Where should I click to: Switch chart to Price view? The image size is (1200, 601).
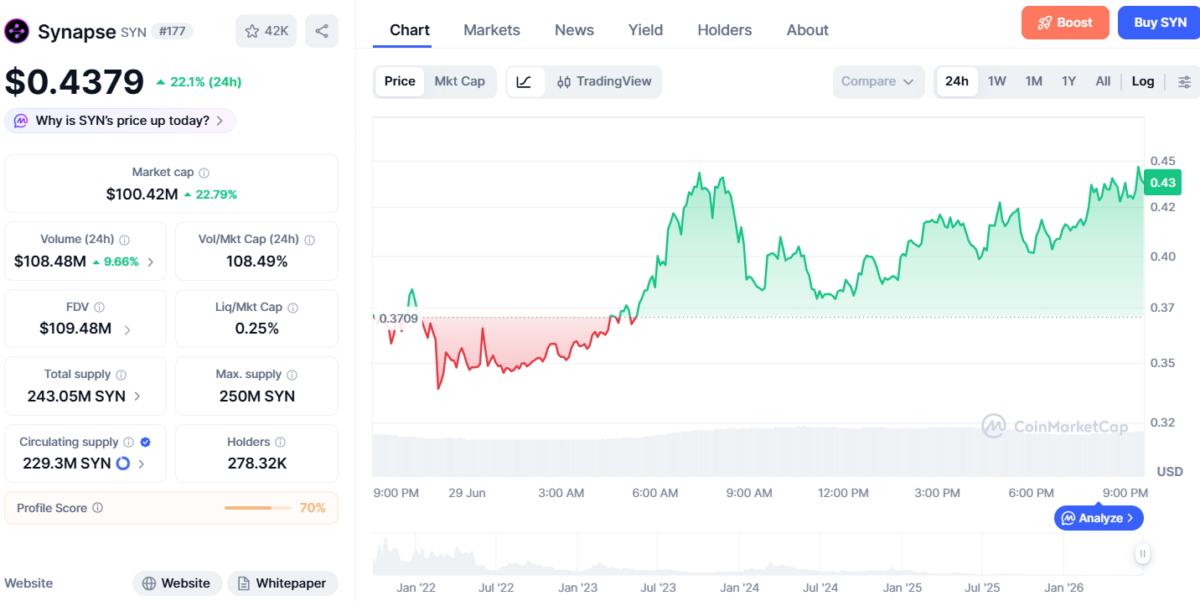[400, 82]
